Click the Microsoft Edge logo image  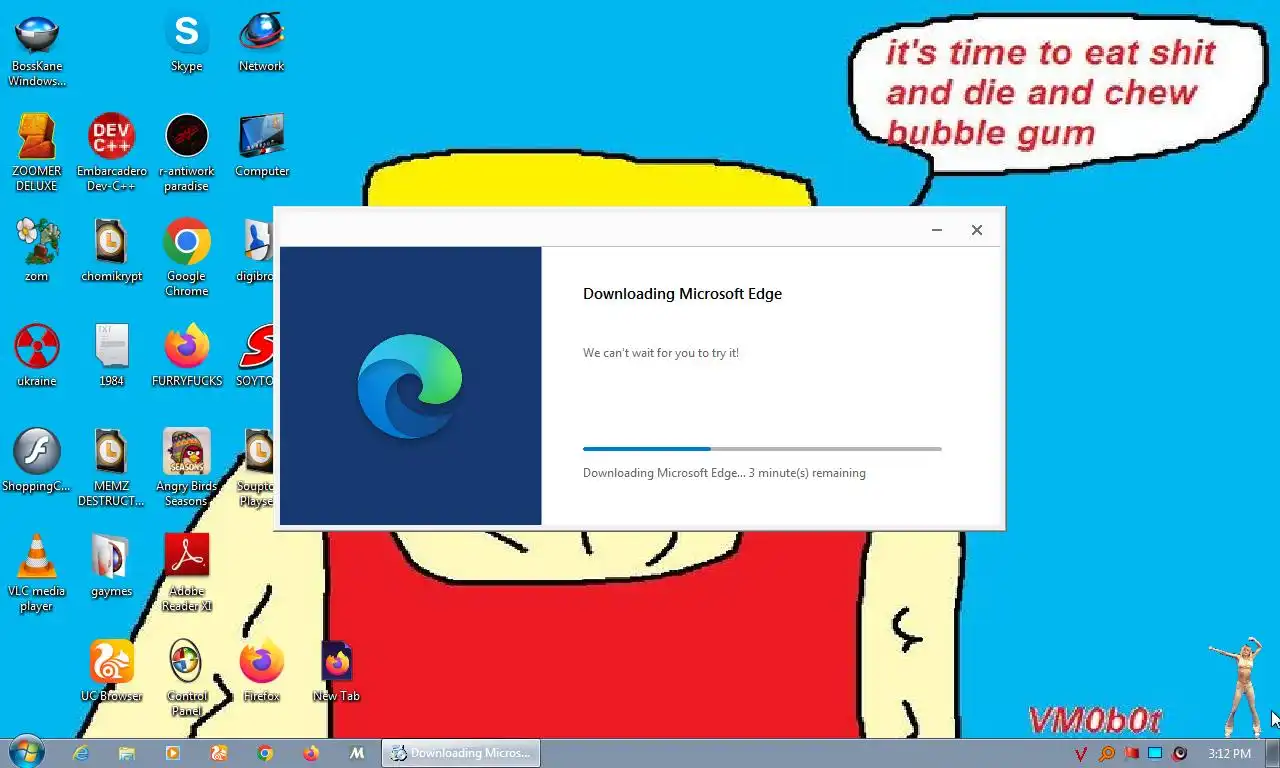point(410,386)
